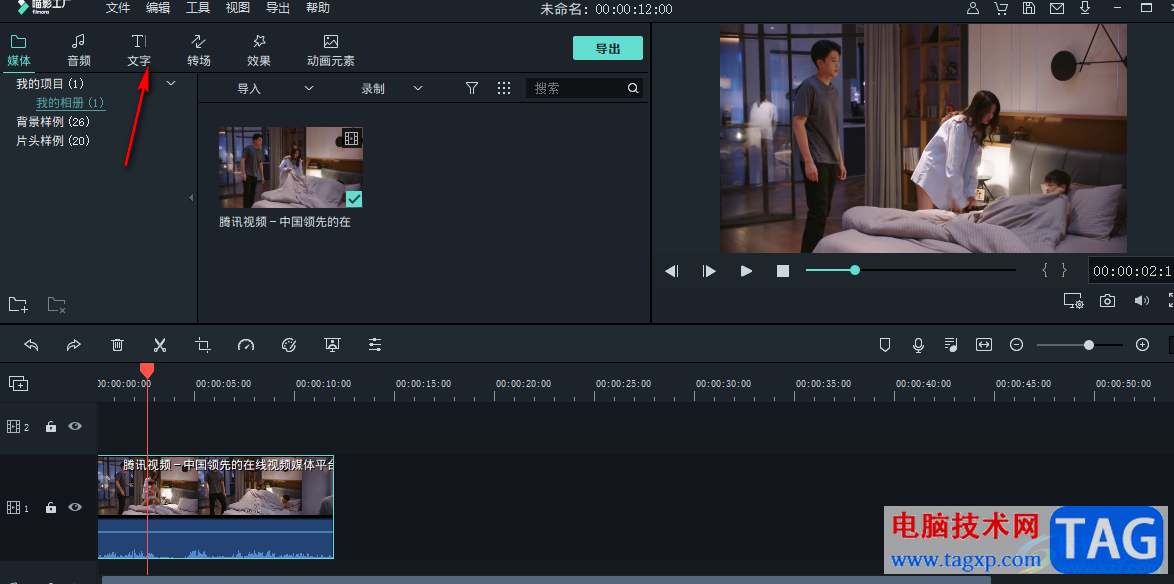Zoom timeline to fit icon
1174x584 pixels.
(x=984, y=344)
